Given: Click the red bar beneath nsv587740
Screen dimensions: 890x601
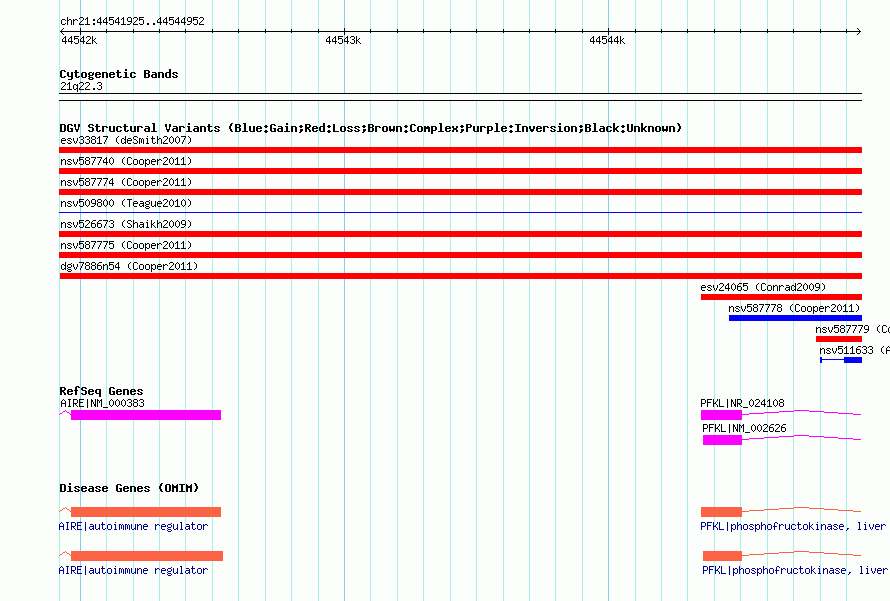Looking at the screenshot, I should click(x=460, y=171).
